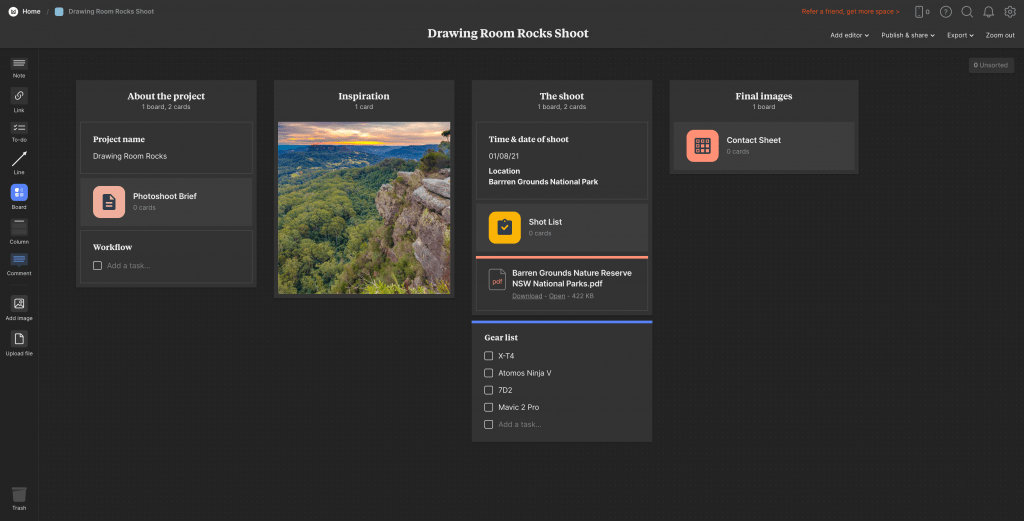The width and height of the screenshot is (1024, 521).
Task: Mark Mavic 2 Pro as done
Action: tap(488, 407)
